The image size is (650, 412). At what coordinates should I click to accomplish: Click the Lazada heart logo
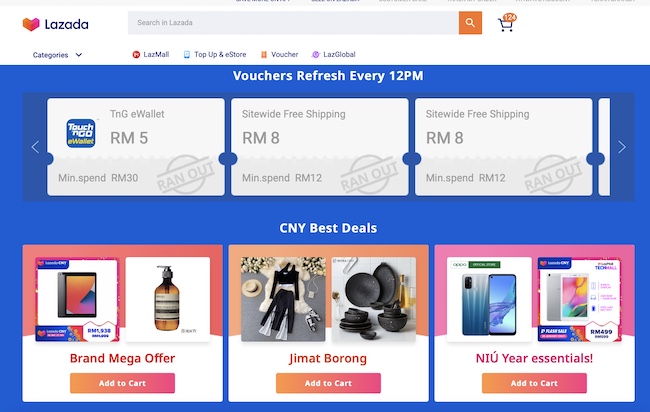(x=31, y=24)
